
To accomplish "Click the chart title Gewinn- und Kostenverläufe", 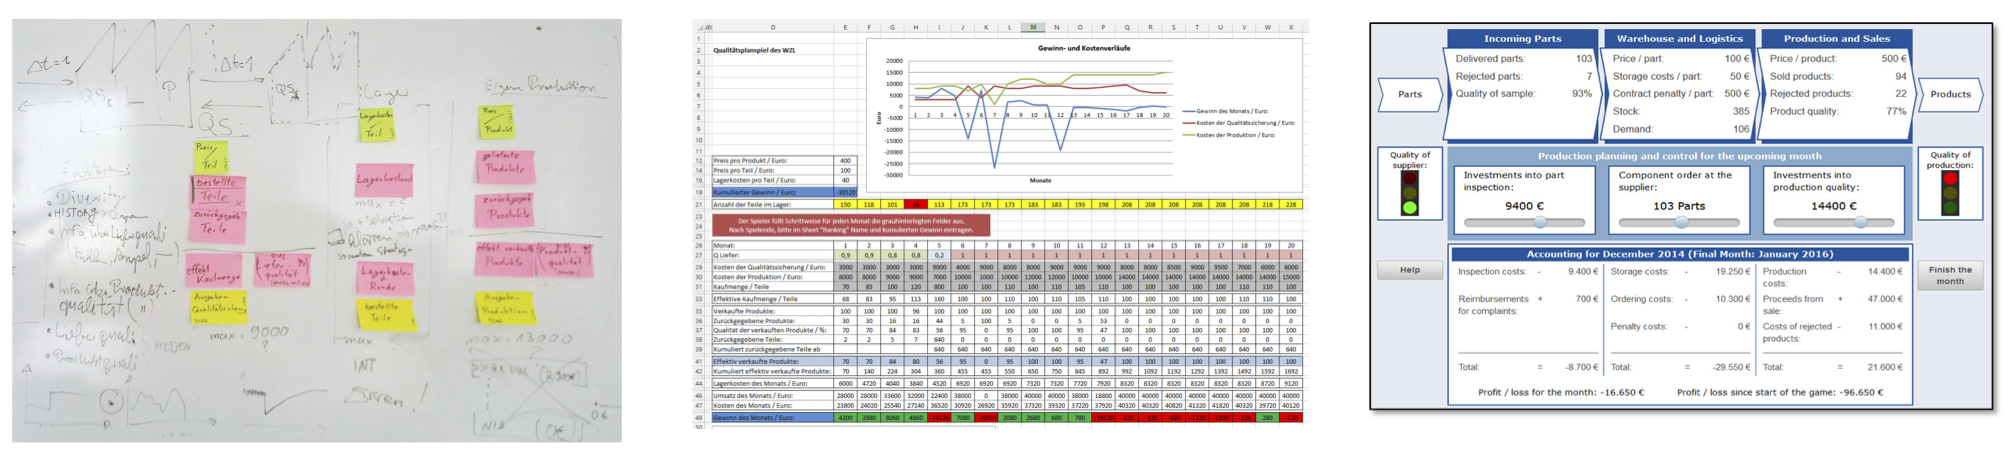I will (1084, 48).
